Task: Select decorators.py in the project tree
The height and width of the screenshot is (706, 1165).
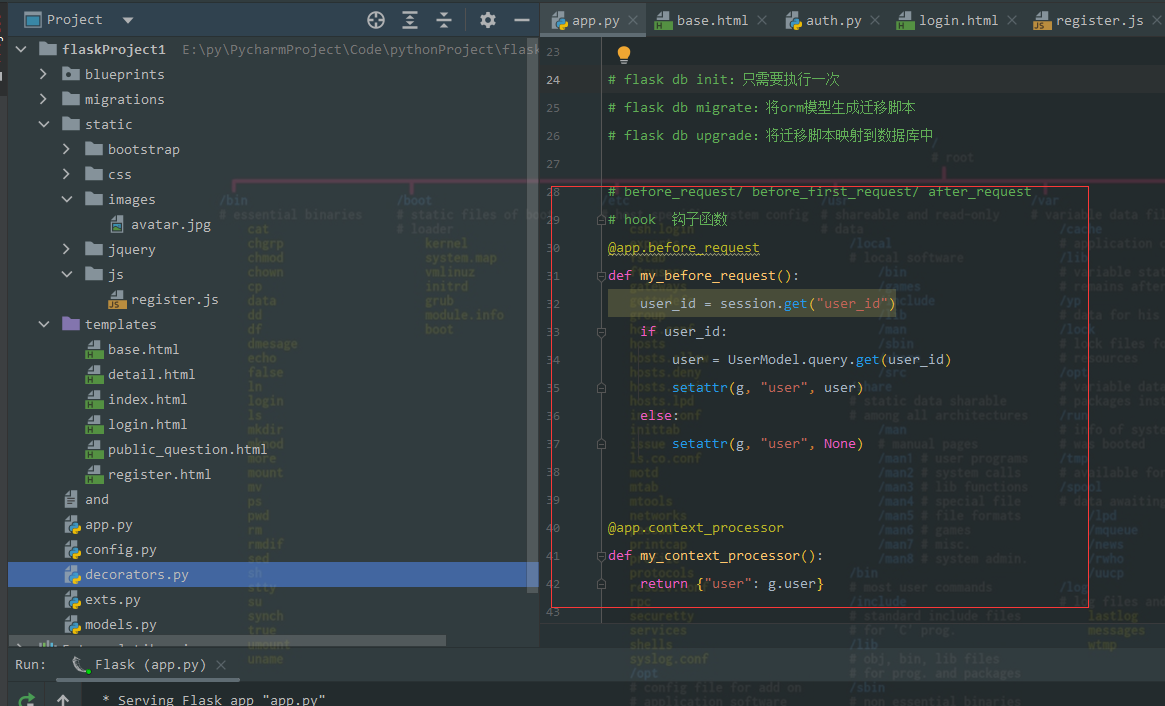Action: pyautogui.click(x=137, y=574)
